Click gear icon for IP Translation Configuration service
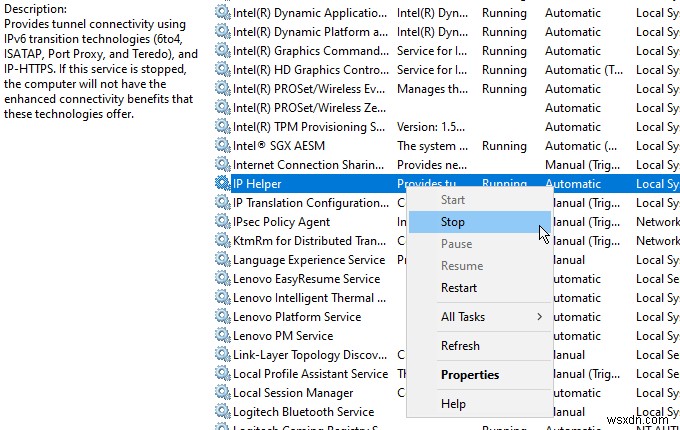 (x=222, y=203)
